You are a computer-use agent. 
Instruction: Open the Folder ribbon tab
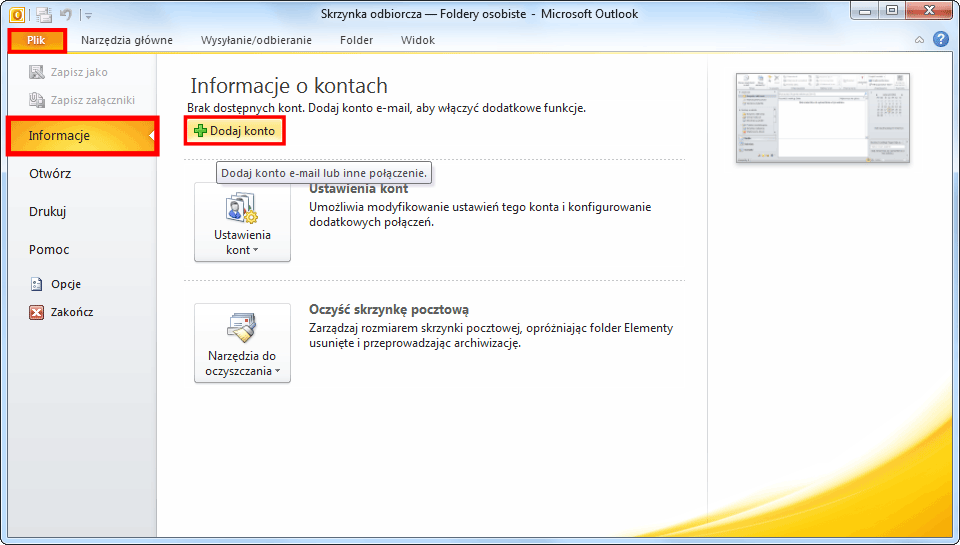(356, 40)
